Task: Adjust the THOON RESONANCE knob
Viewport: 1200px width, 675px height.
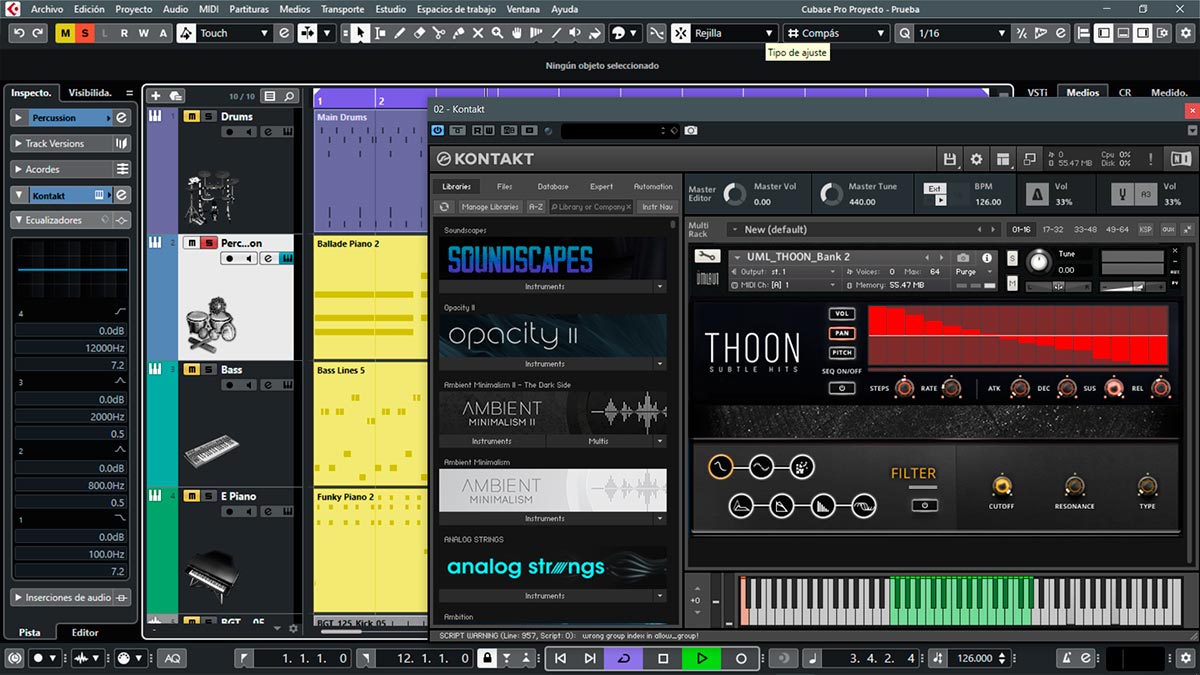Action: (1074, 486)
